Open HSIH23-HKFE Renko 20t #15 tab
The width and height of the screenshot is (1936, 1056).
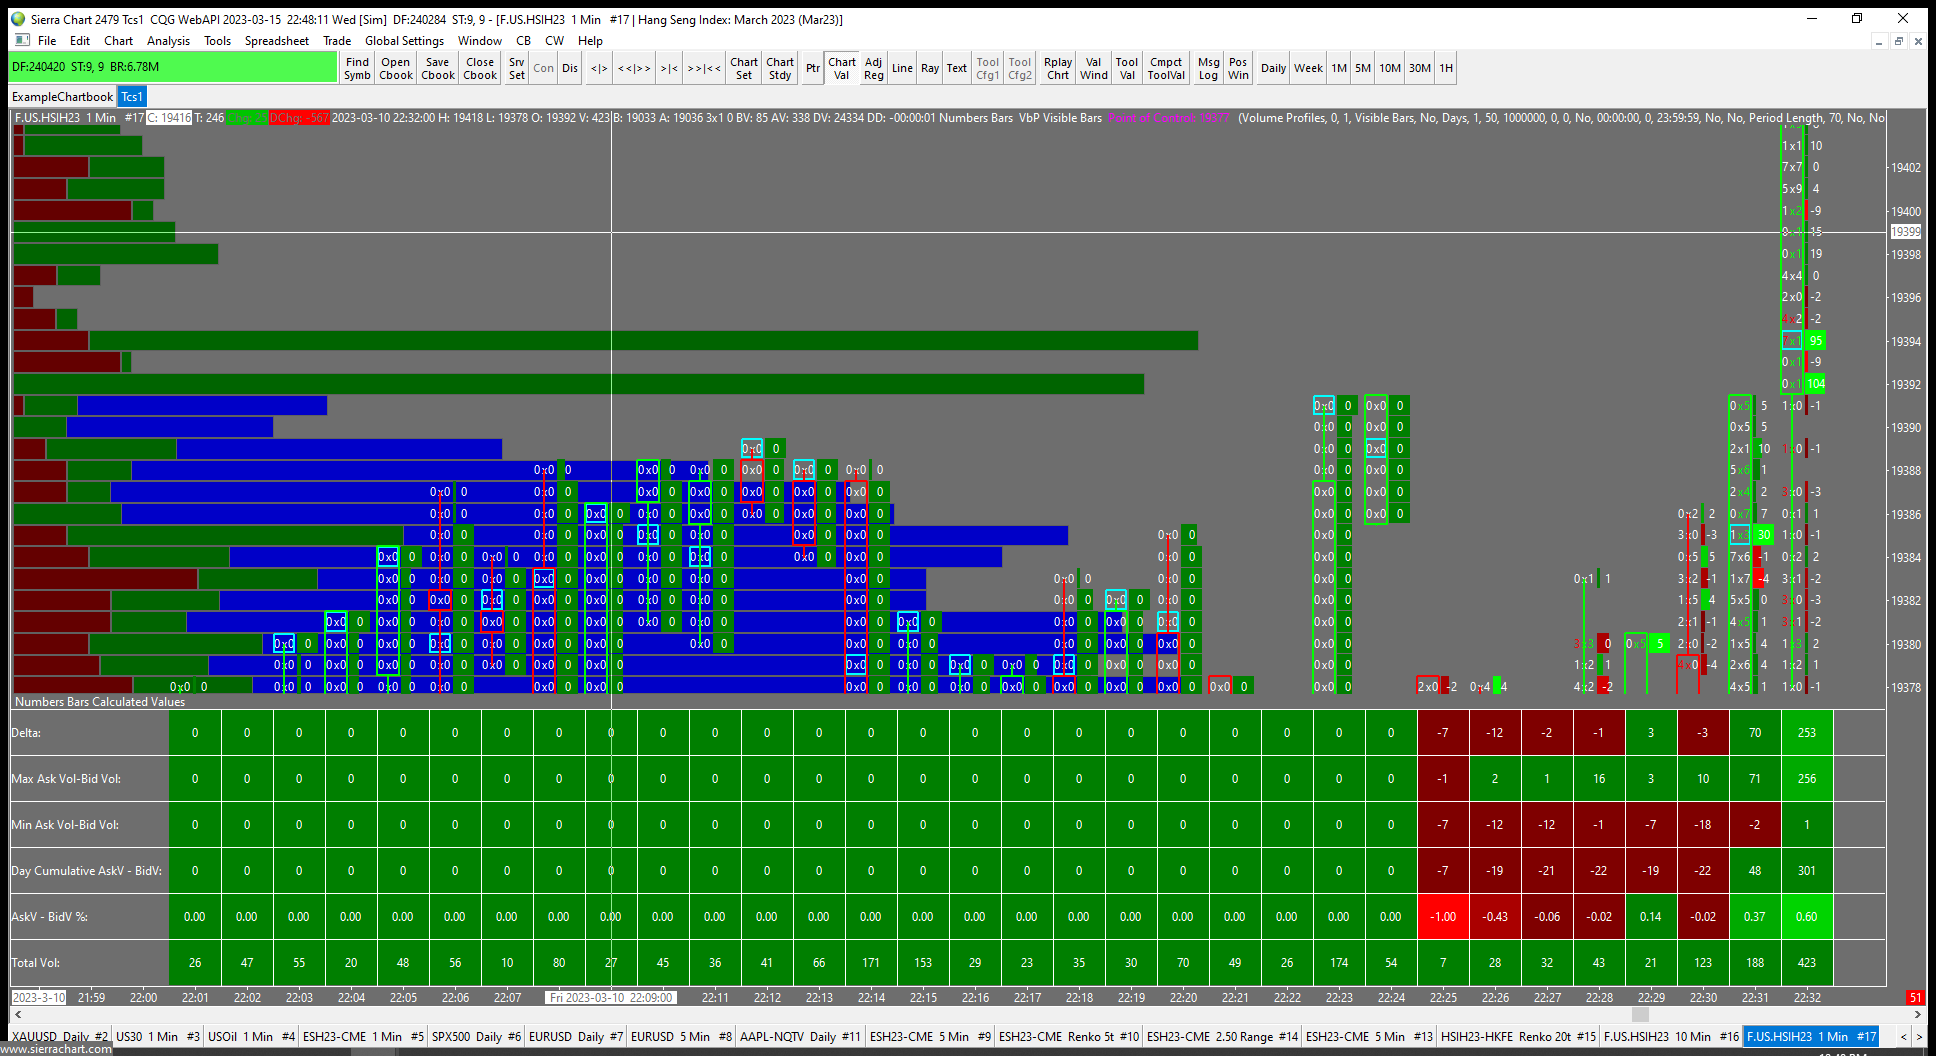[1518, 1037]
